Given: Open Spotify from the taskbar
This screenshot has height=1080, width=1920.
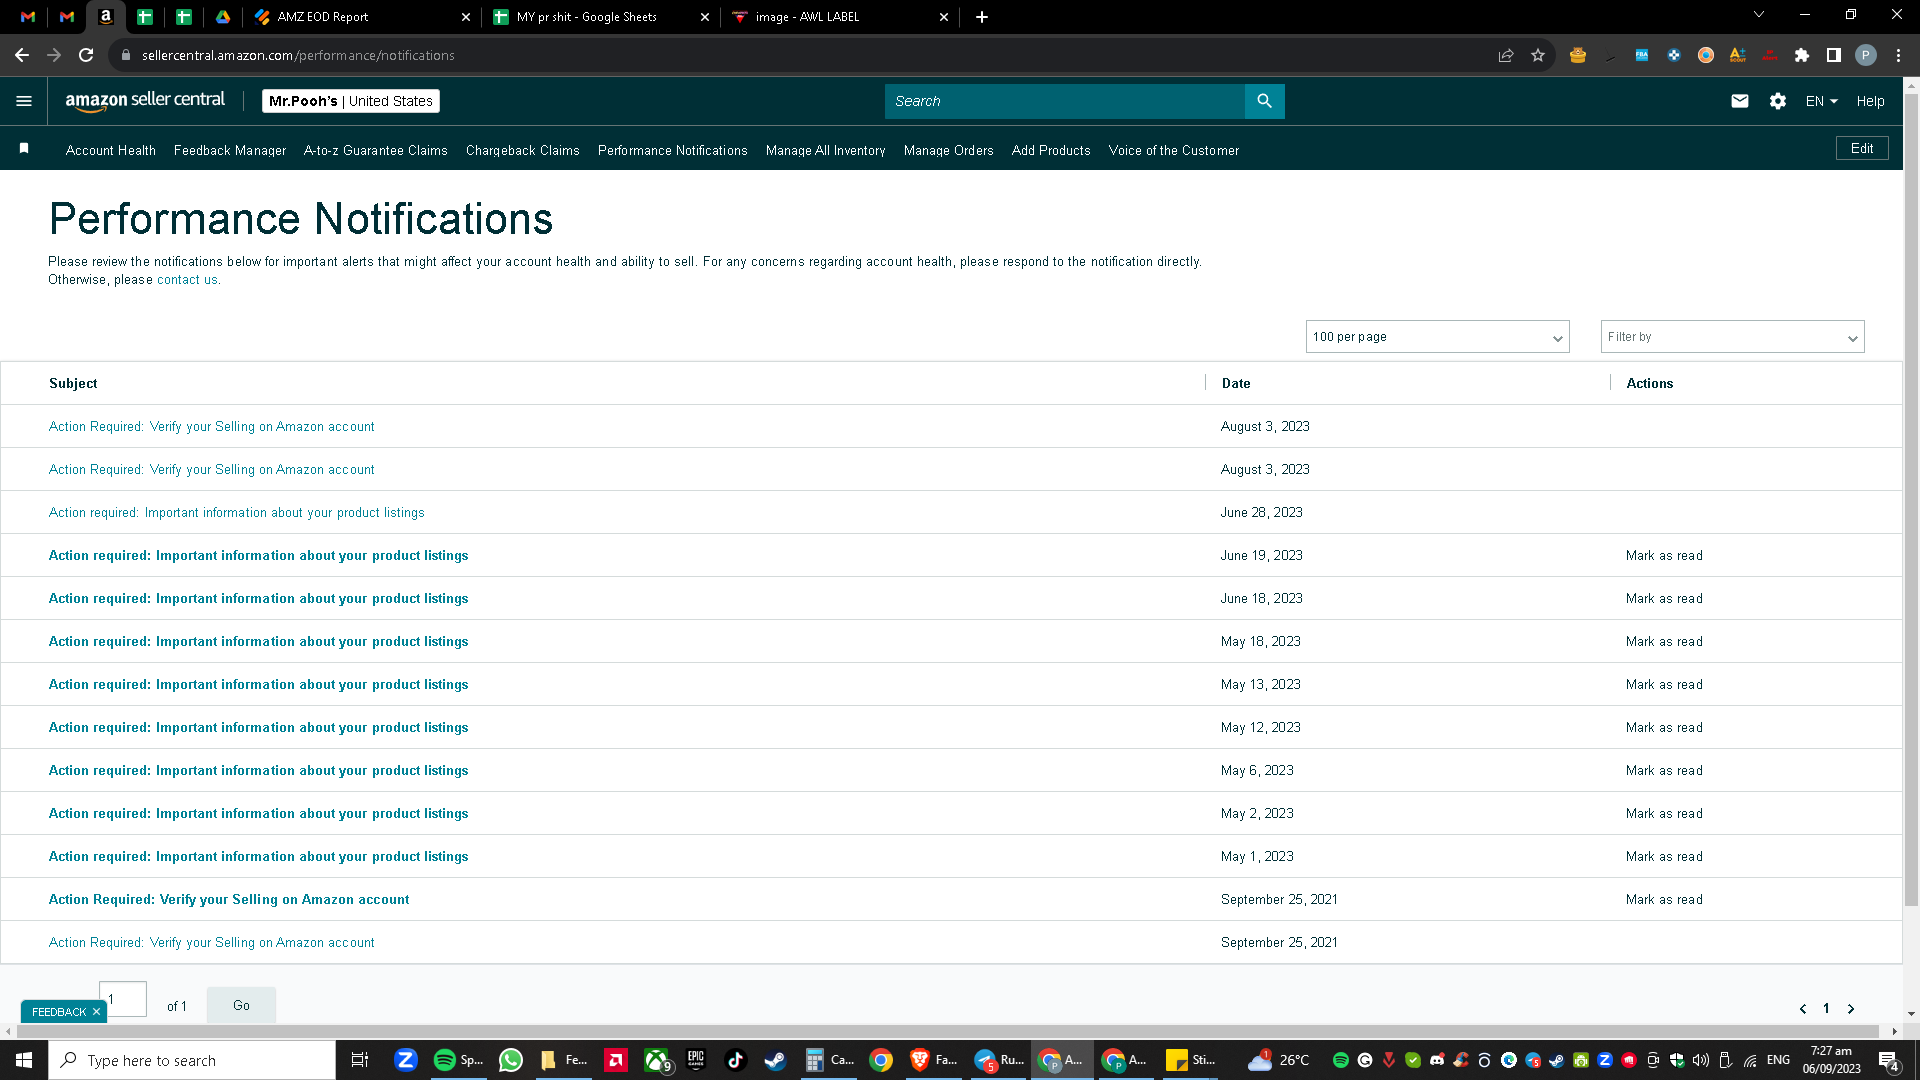Looking at the screenshot, I should (x=458, y=1060).
